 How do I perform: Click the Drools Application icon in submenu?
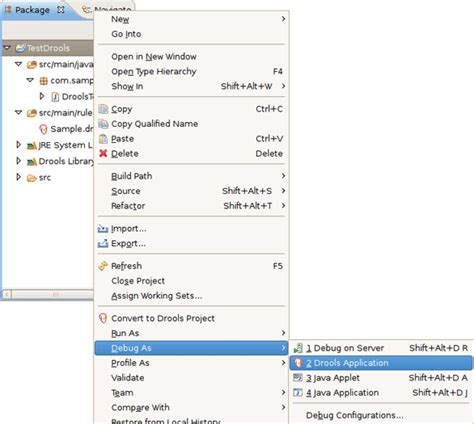coord(298,363)
